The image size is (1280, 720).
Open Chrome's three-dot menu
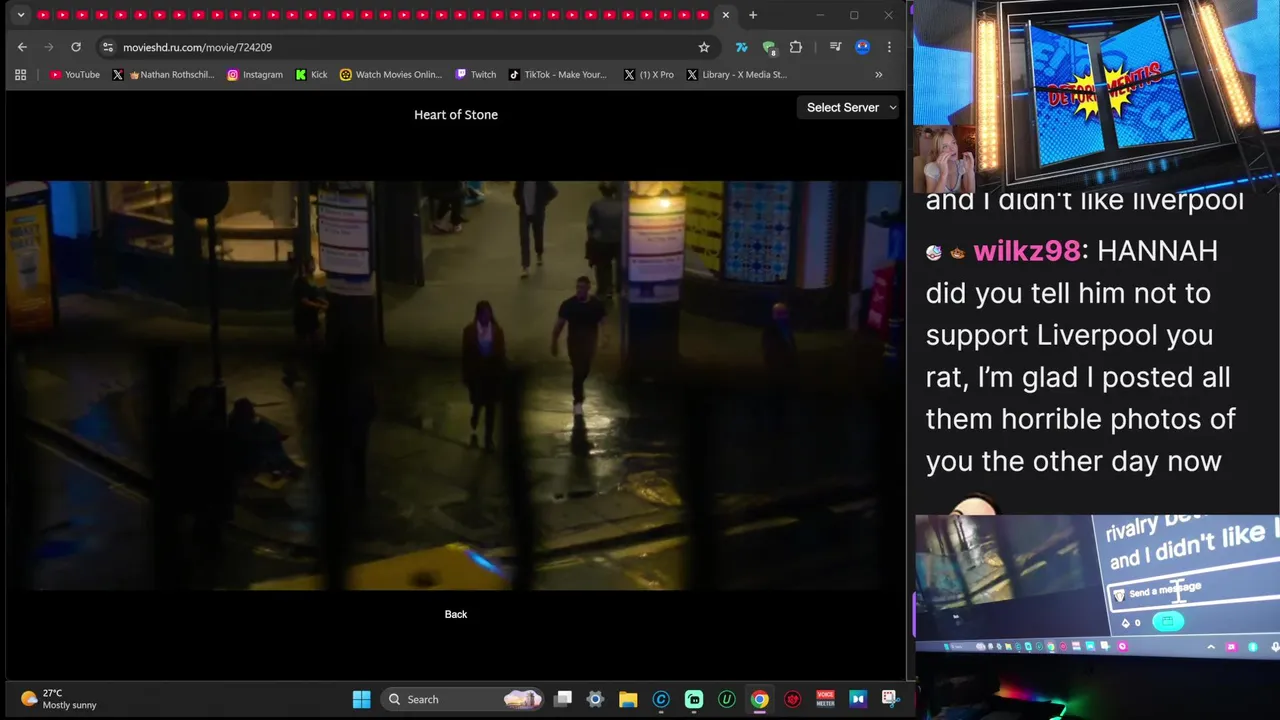coord(889,47)
